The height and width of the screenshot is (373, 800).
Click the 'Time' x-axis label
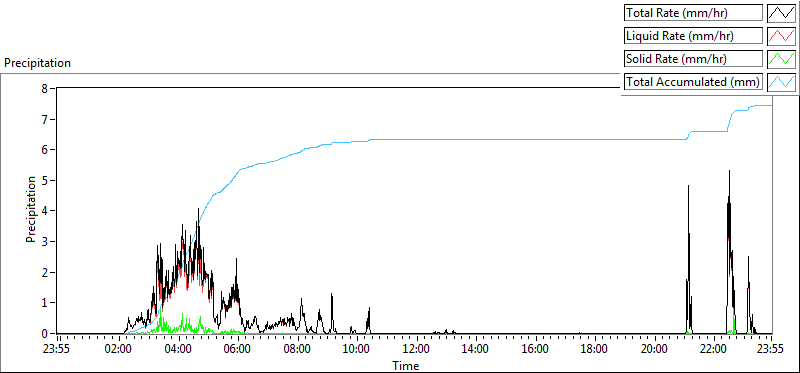(406, 366)
